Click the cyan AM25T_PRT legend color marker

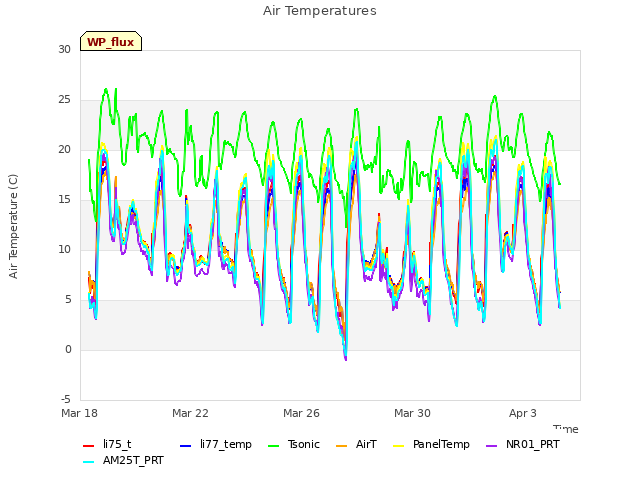point(88,462)
